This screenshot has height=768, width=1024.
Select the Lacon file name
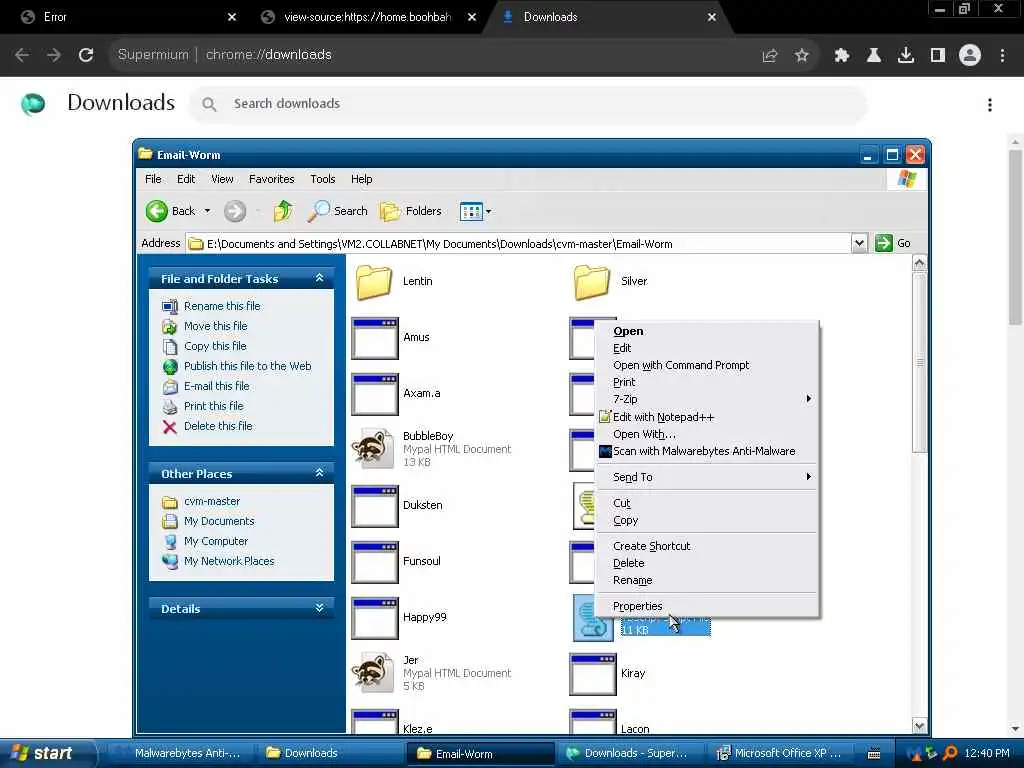(635, 729)
